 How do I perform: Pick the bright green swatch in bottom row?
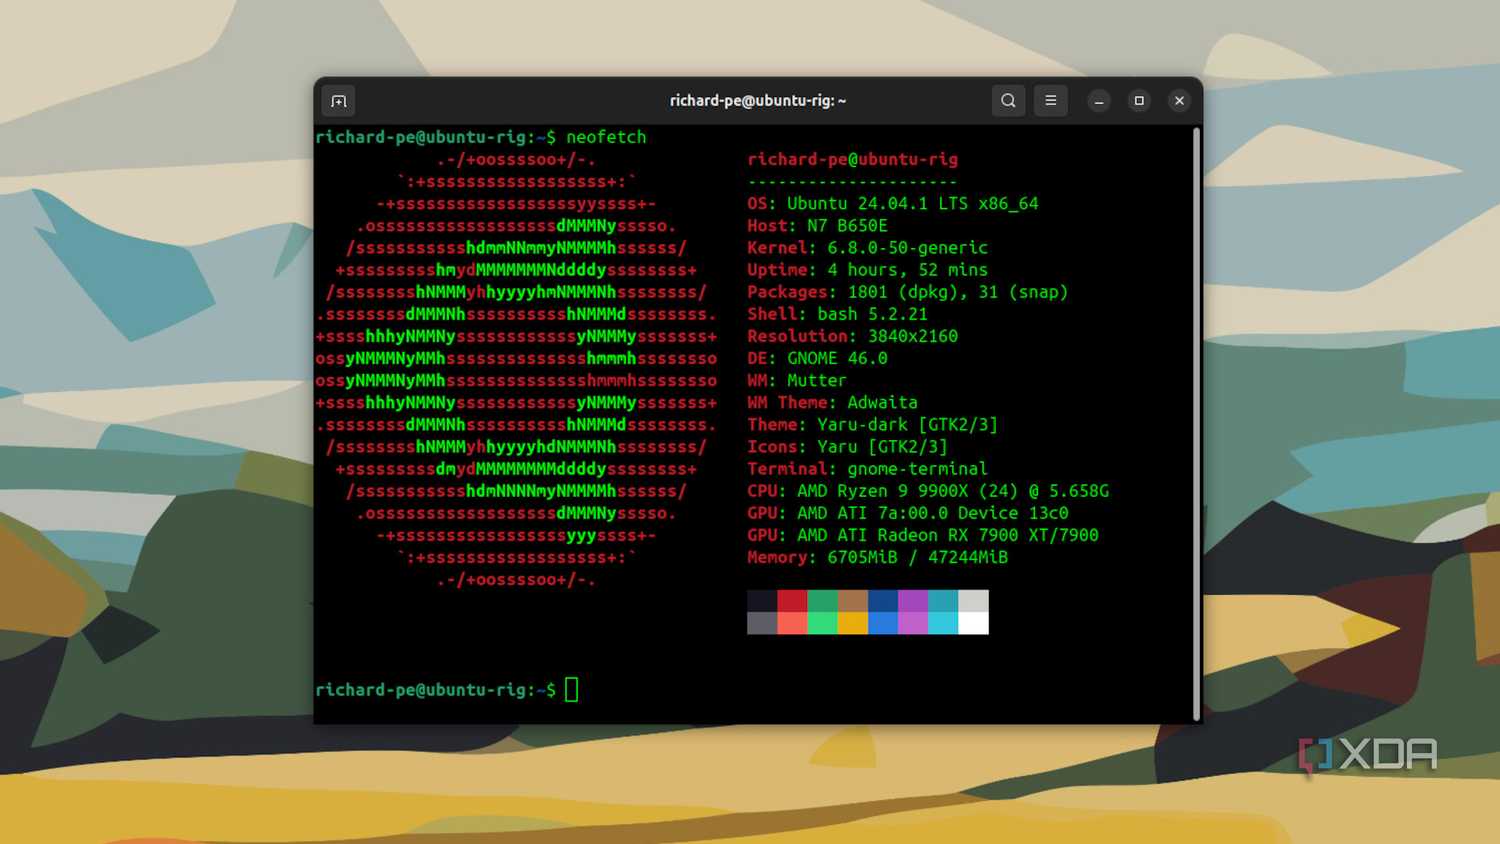[822, 623]
